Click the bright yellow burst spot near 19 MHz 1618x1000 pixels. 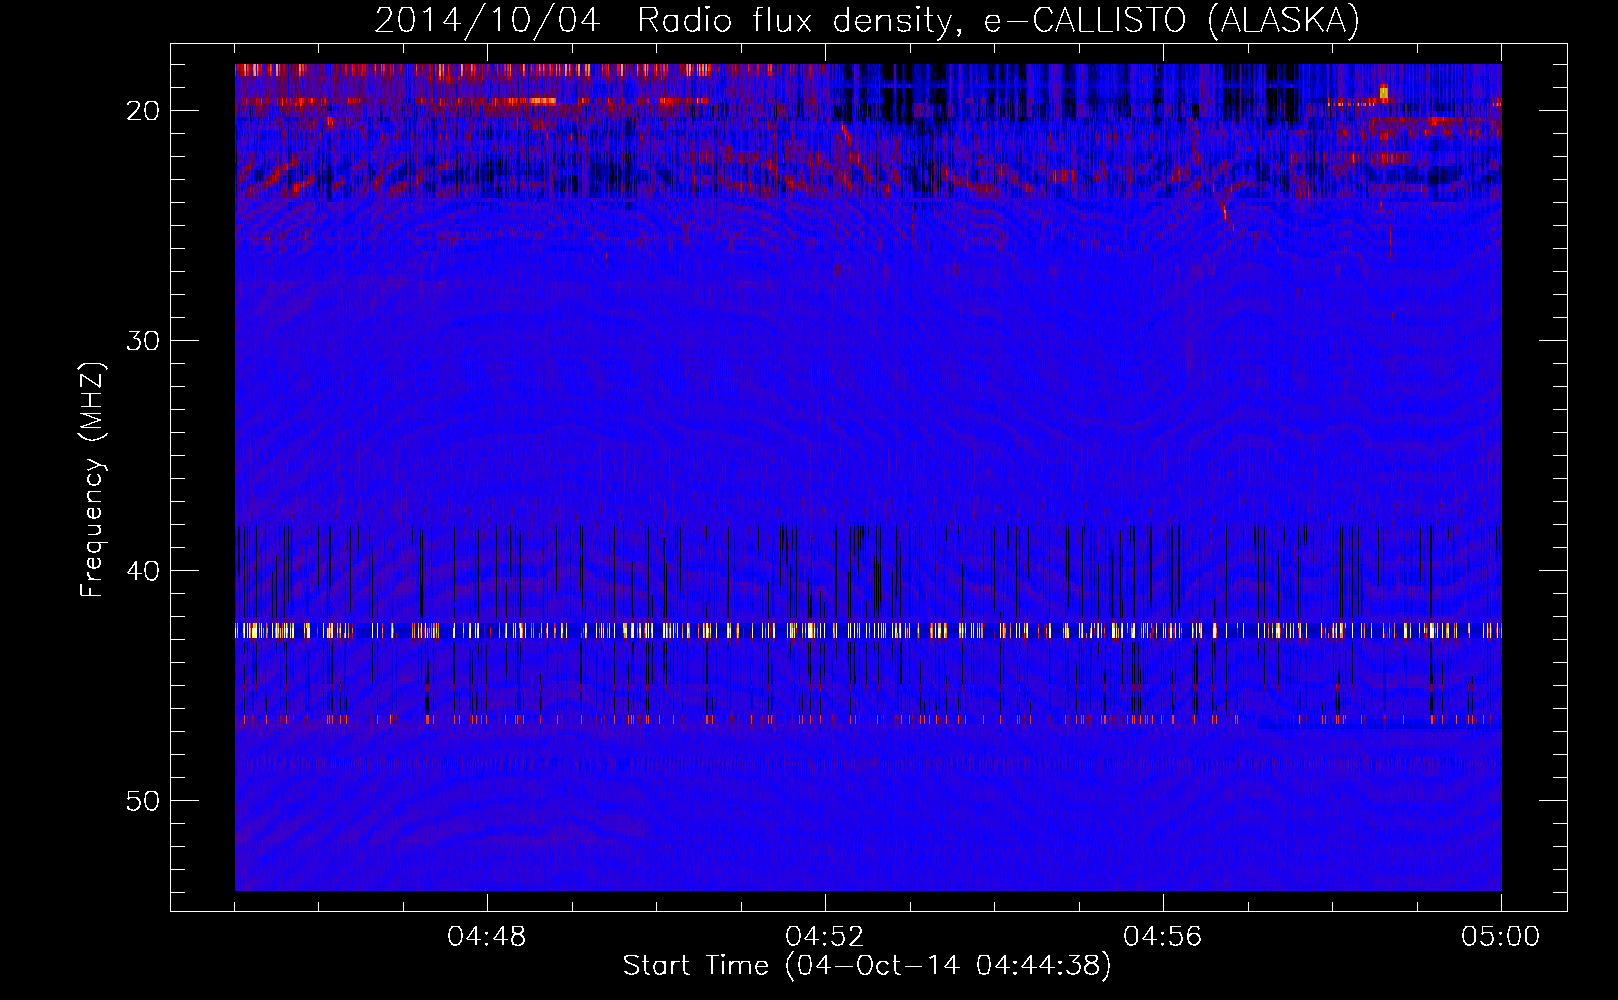point(1384,93)
